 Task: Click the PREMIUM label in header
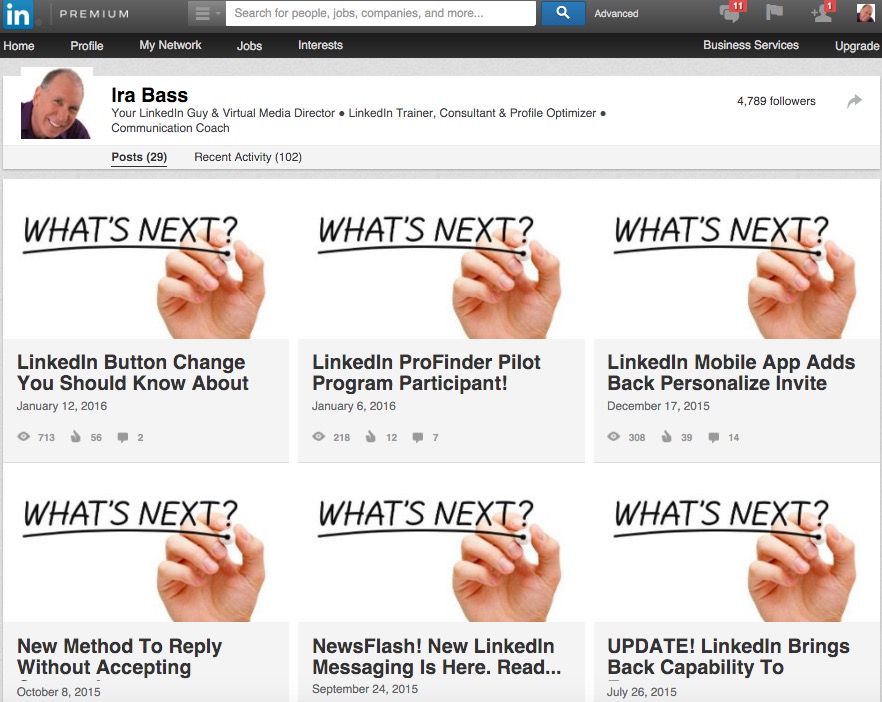pyautogui.click(x=94, y=14)
